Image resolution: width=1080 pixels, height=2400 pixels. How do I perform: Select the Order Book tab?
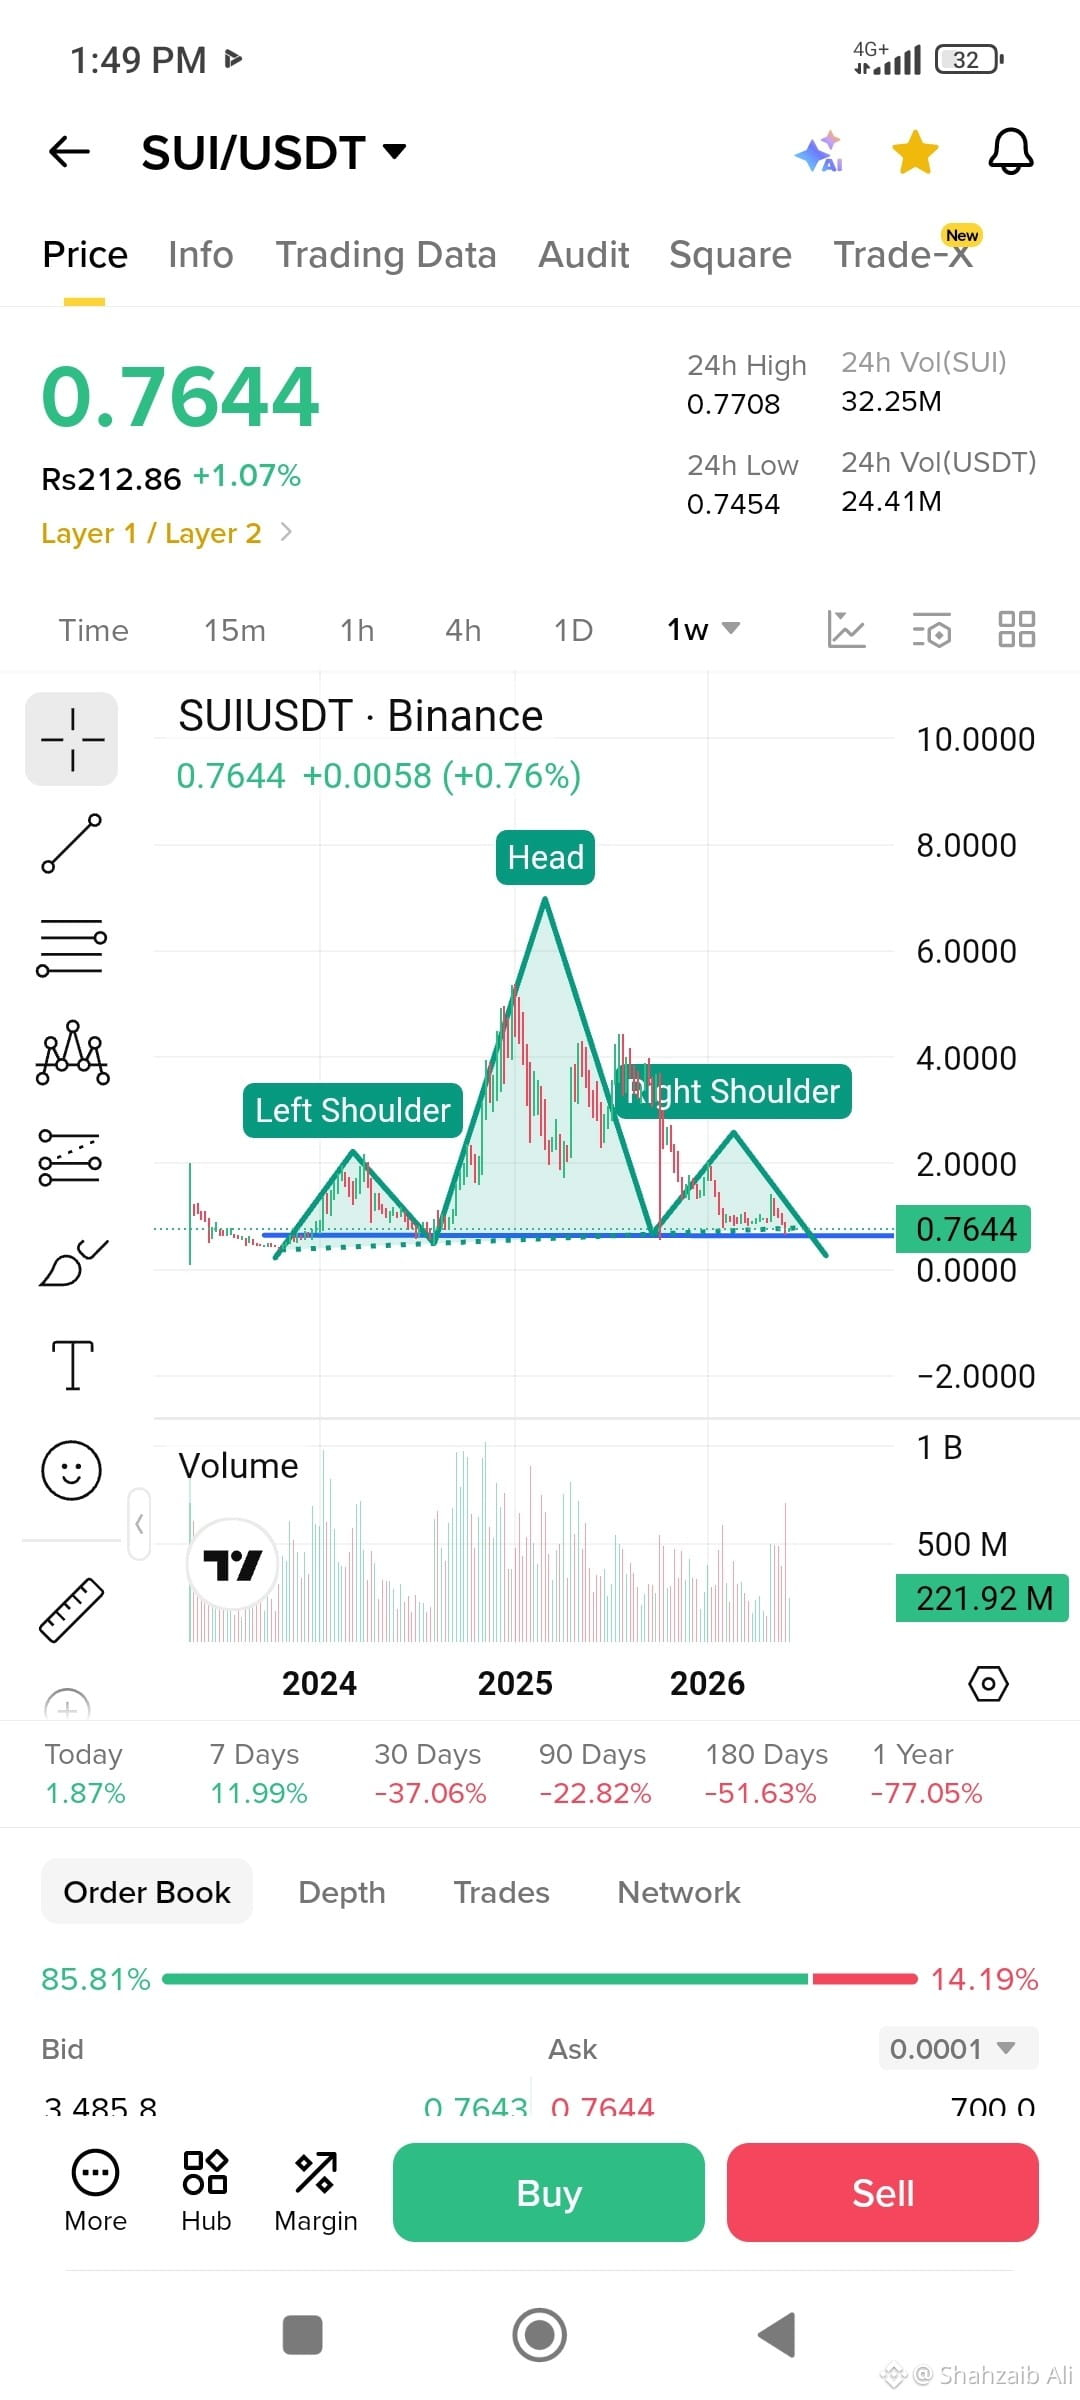click(147, 1892)
